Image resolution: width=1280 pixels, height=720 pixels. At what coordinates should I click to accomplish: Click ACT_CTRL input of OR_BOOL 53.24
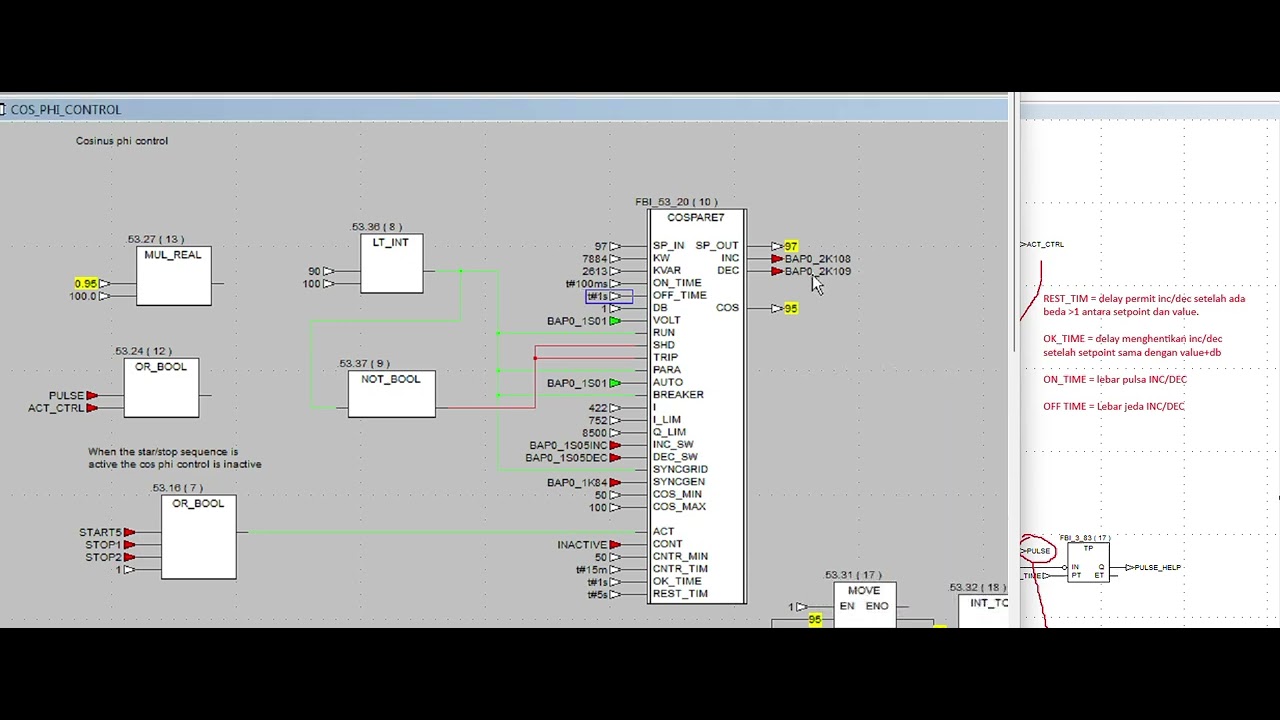[56, 408]
